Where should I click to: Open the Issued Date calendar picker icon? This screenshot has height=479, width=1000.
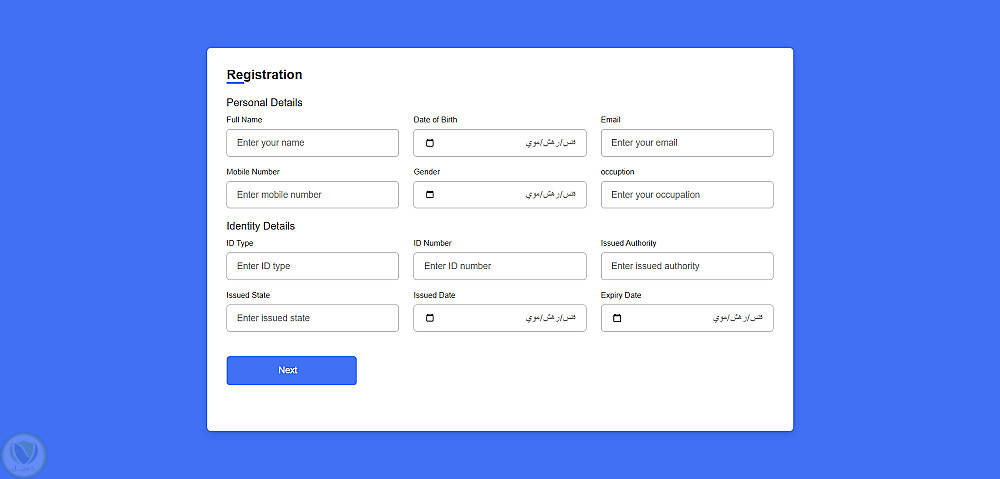pos(430,318)
